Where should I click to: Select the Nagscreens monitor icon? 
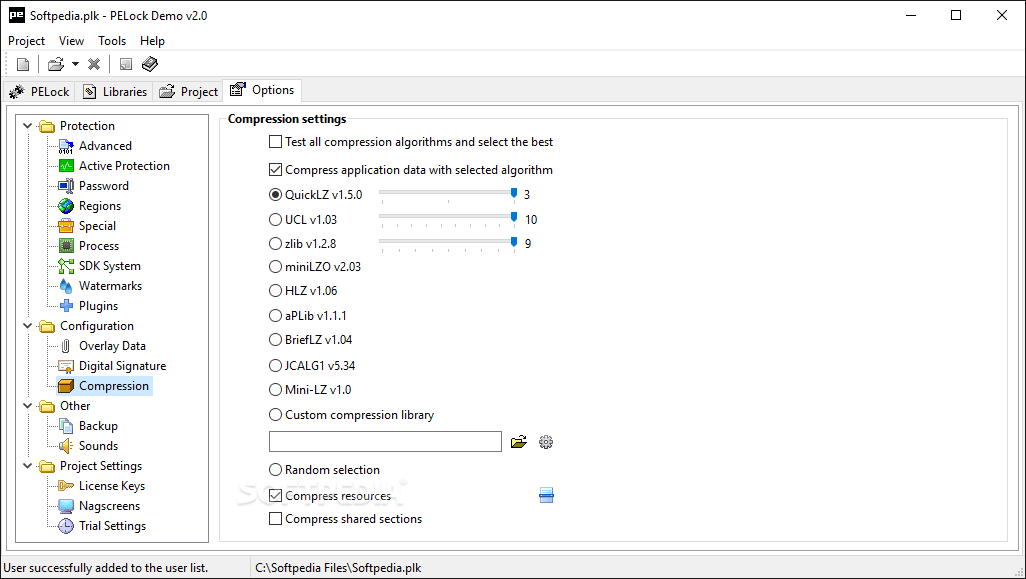[66, 506]
